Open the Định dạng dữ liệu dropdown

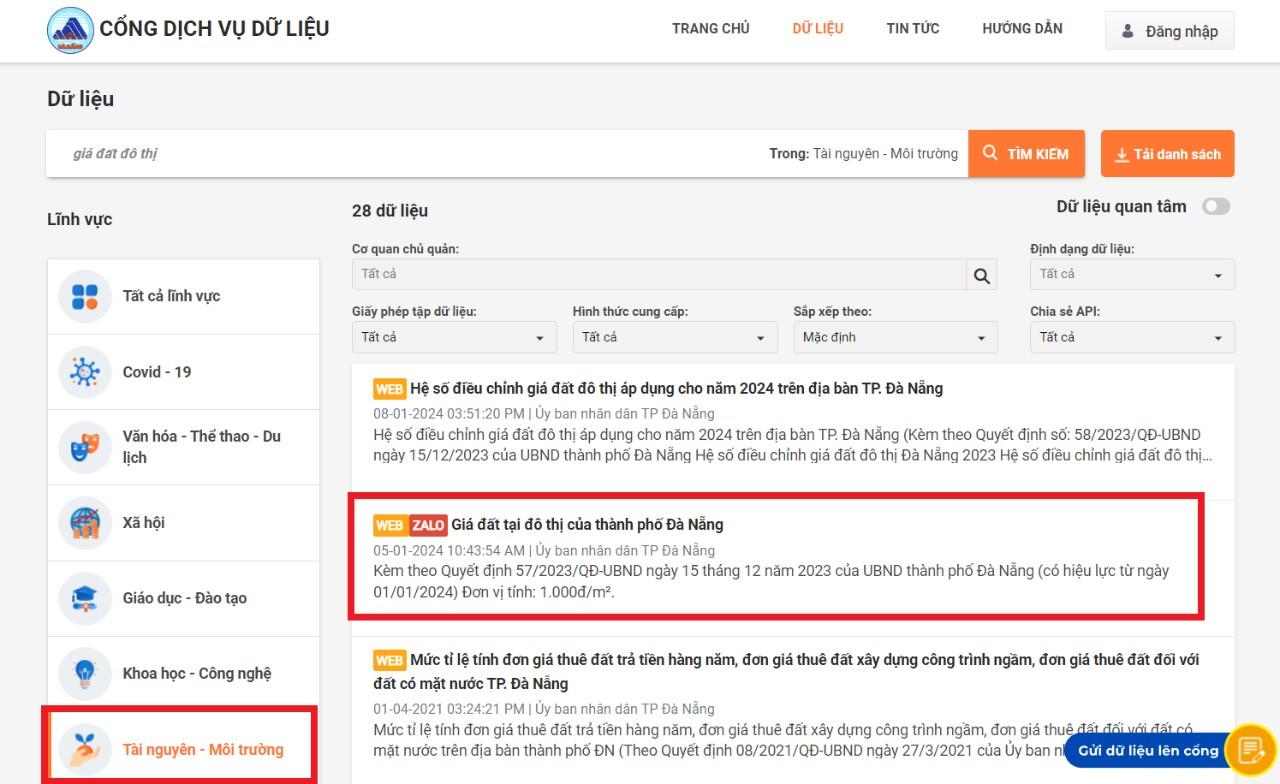[1132, 274]
